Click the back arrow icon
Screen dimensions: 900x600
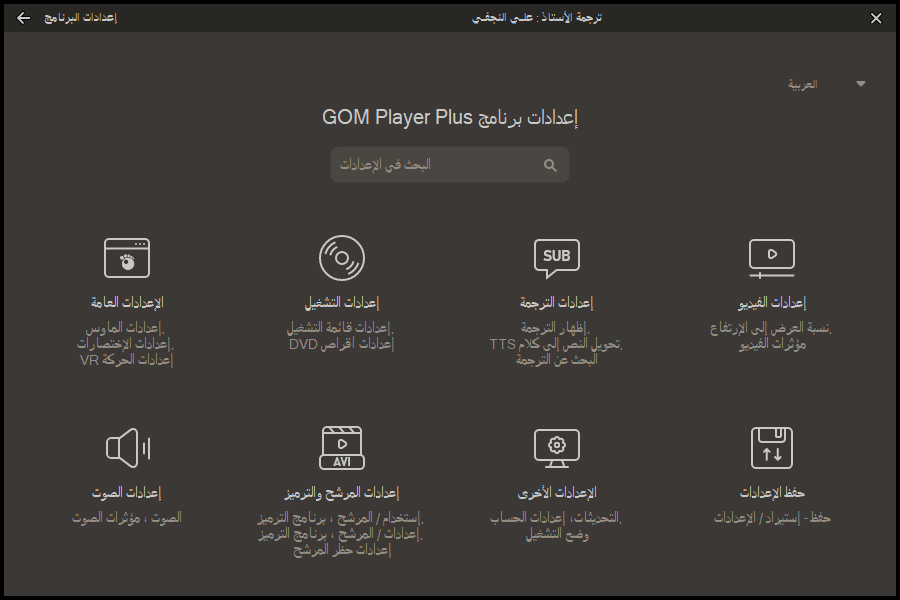pyautogui.click(x=24, y=18)
